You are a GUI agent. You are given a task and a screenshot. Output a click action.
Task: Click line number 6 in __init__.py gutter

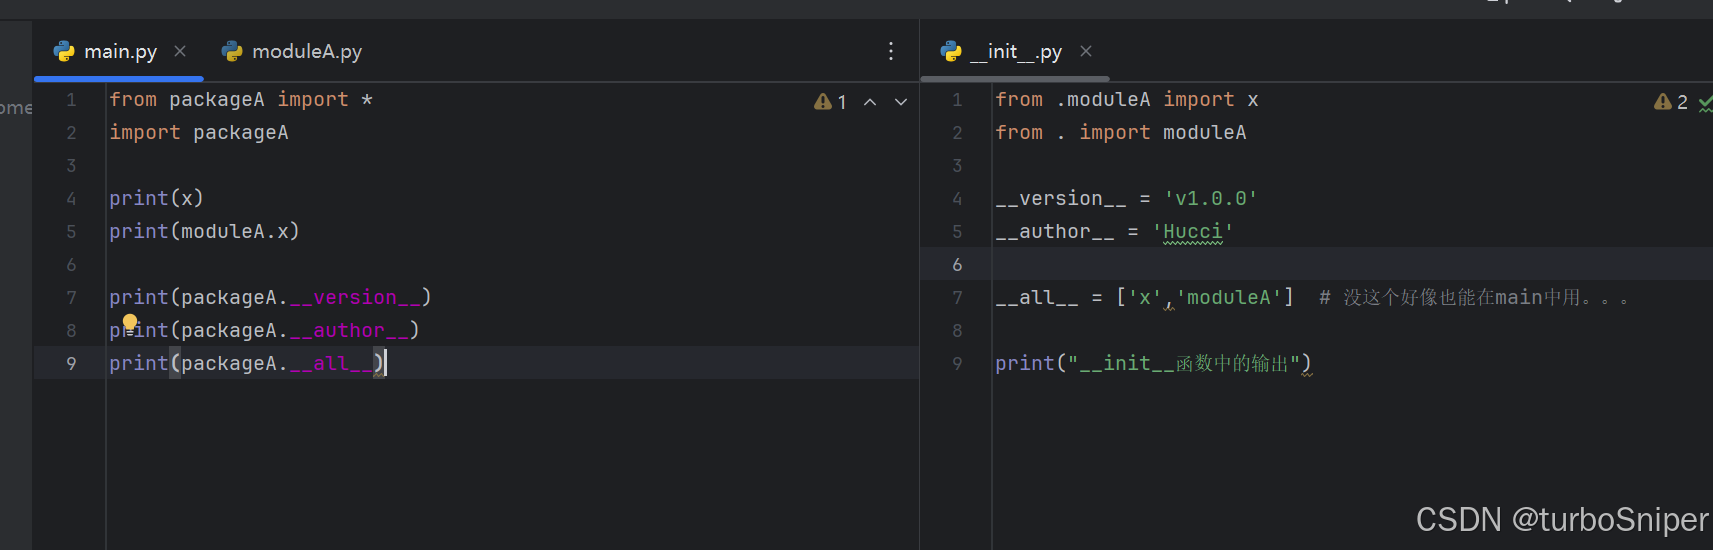(957, 265)
